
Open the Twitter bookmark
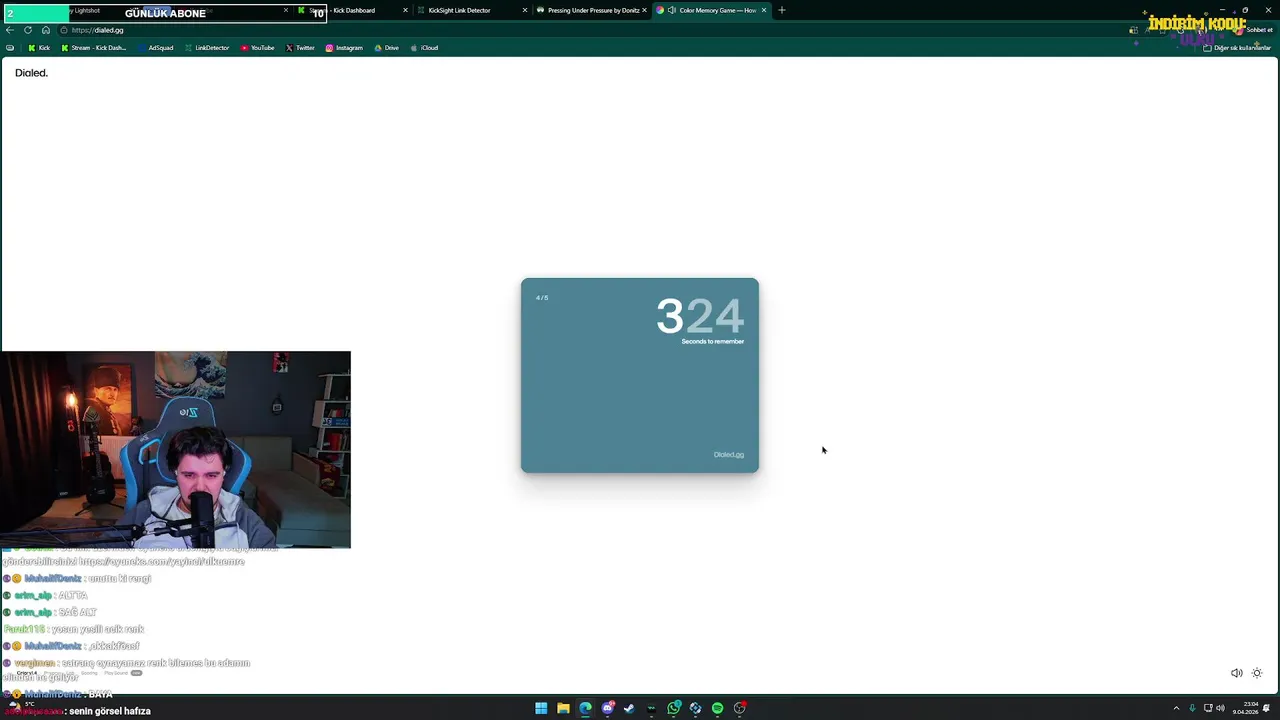pos(300,48)
